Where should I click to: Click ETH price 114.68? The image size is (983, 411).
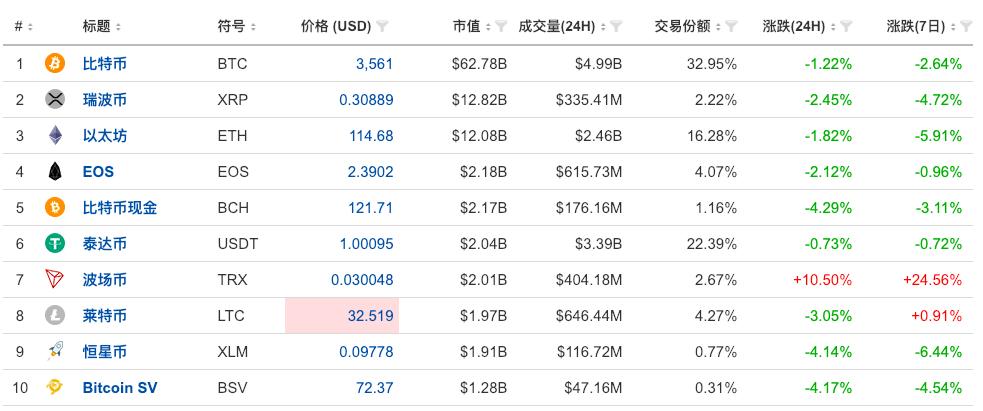(x=371, y=135)
